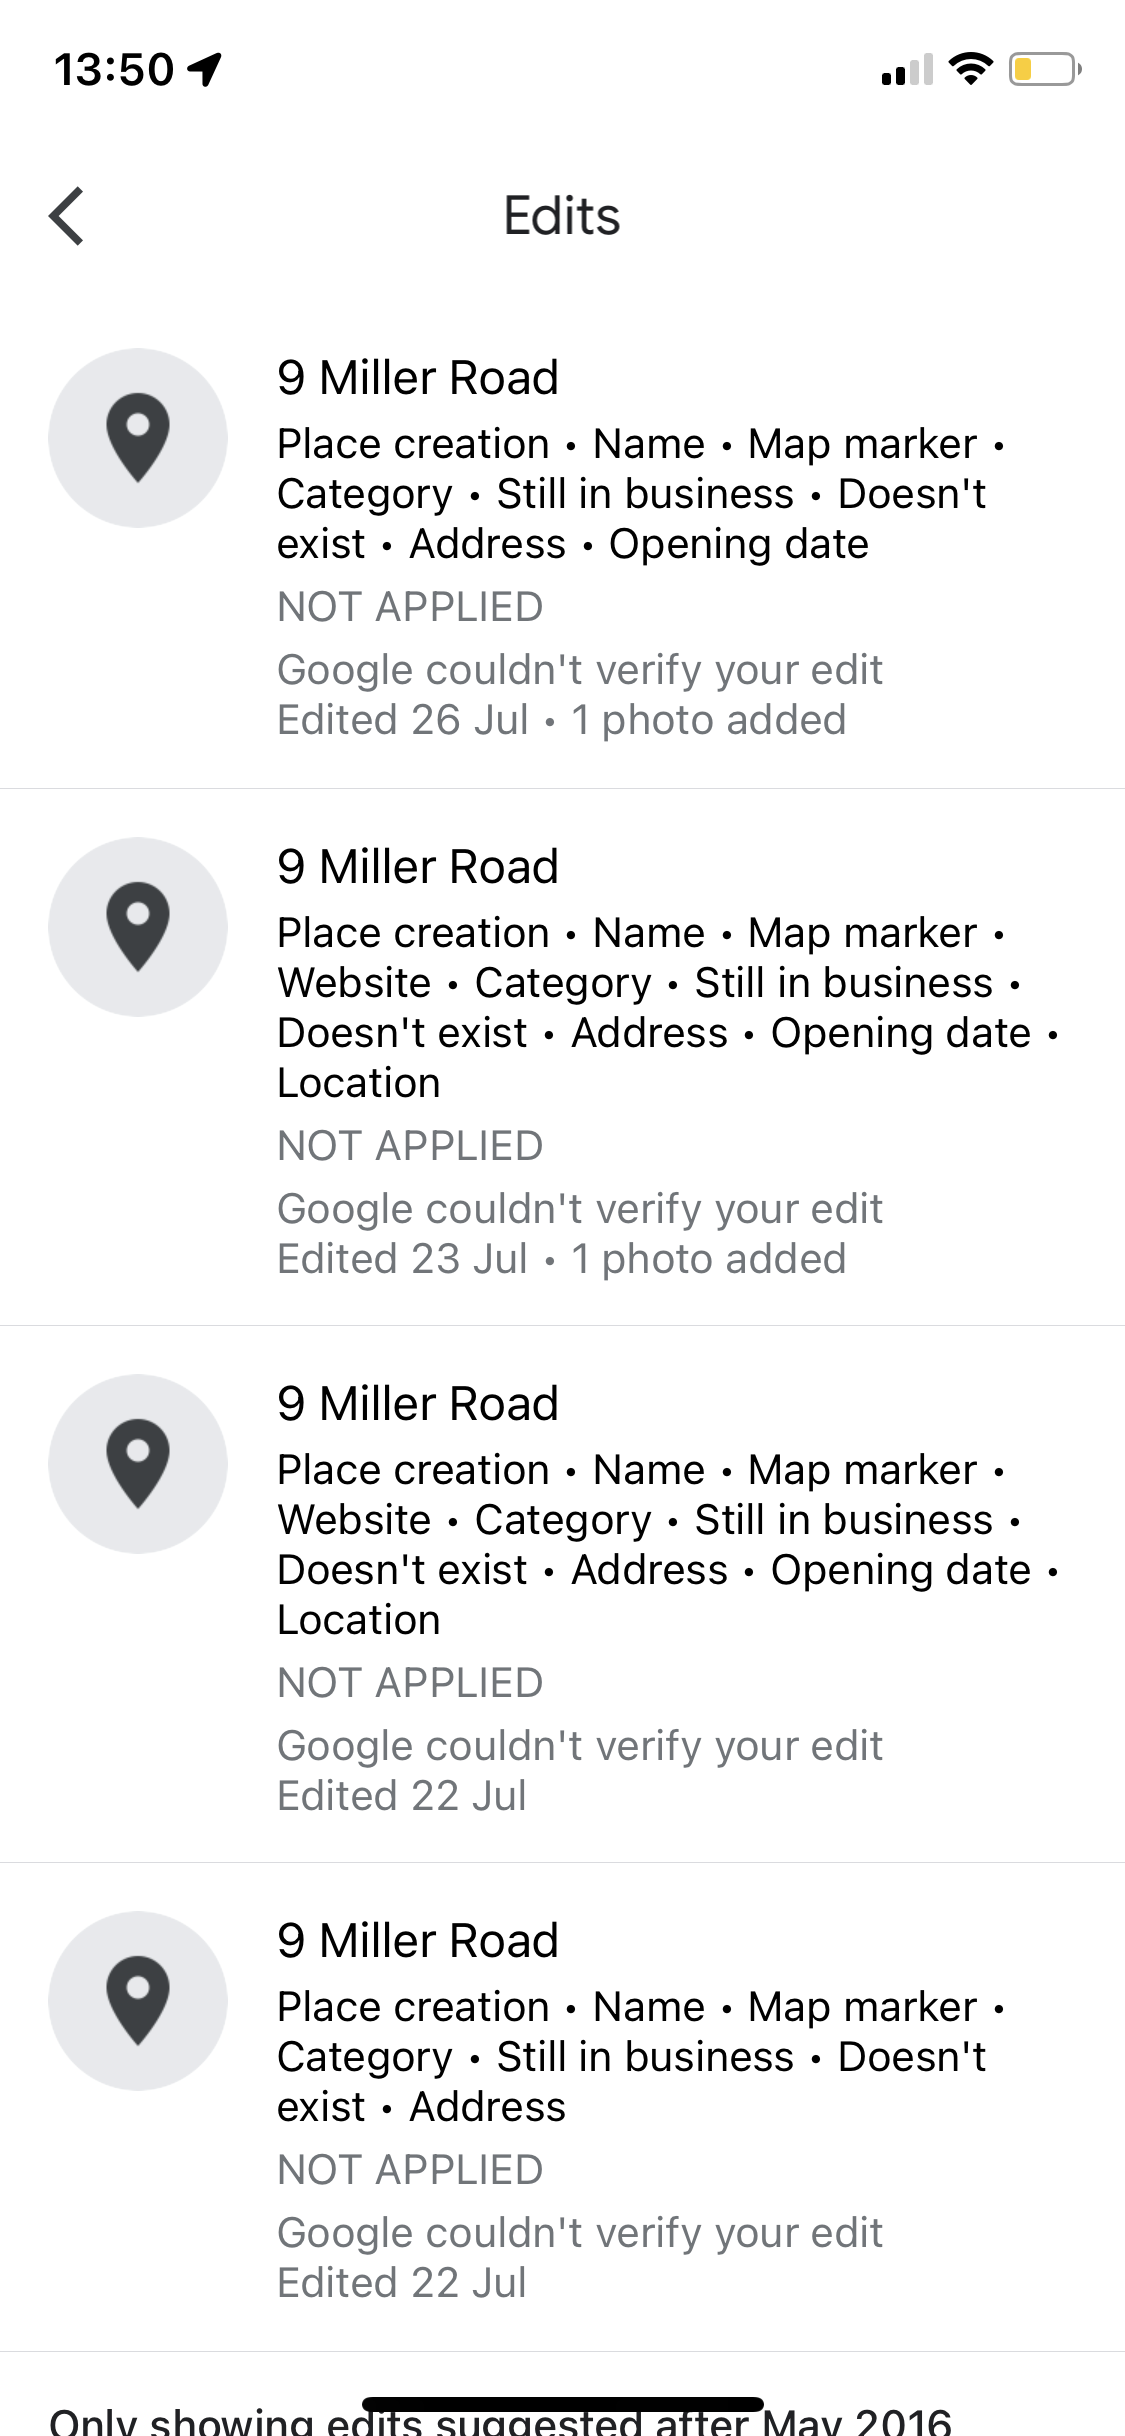This screenshot has height=2436, width=1125.
Task: Tap pin icon of third 9 Miller Road edit
Action: [x=138, y=1464]
